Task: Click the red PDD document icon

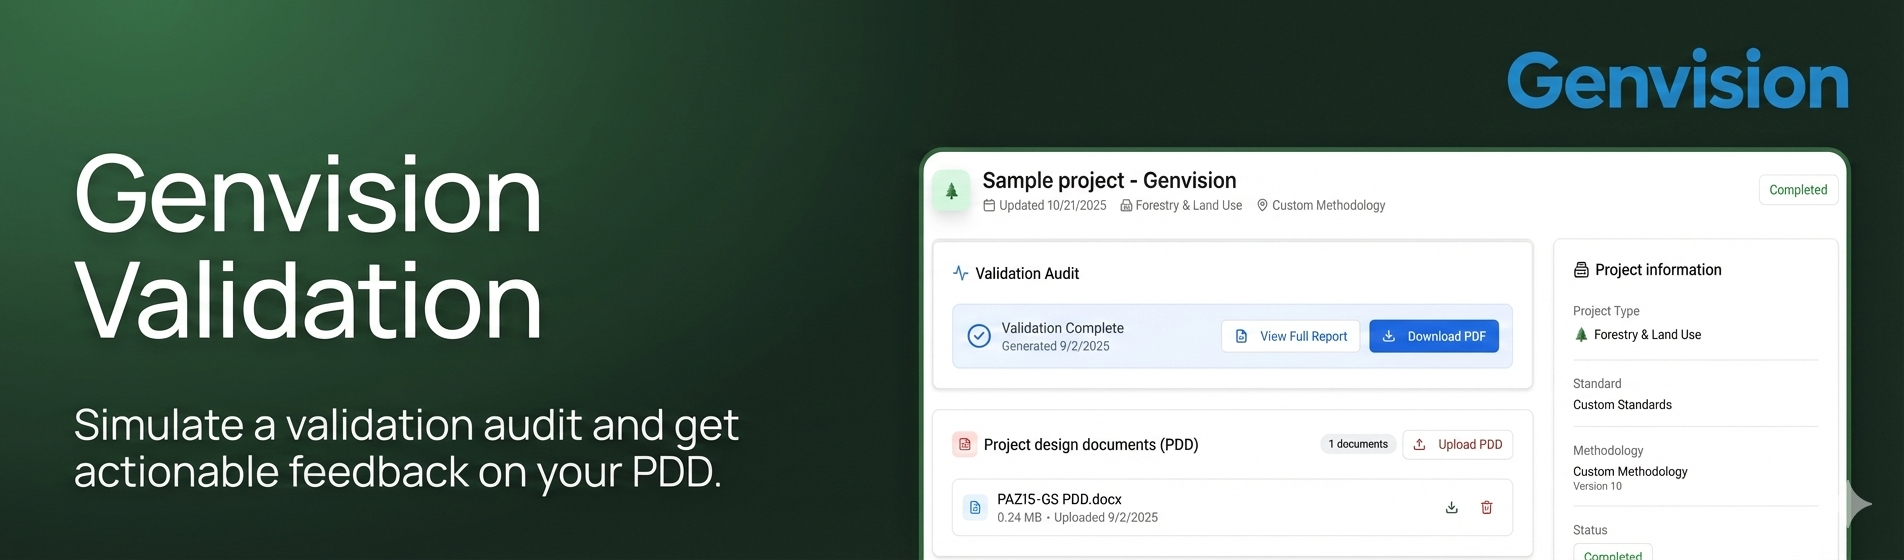Action: coord(964,445)
